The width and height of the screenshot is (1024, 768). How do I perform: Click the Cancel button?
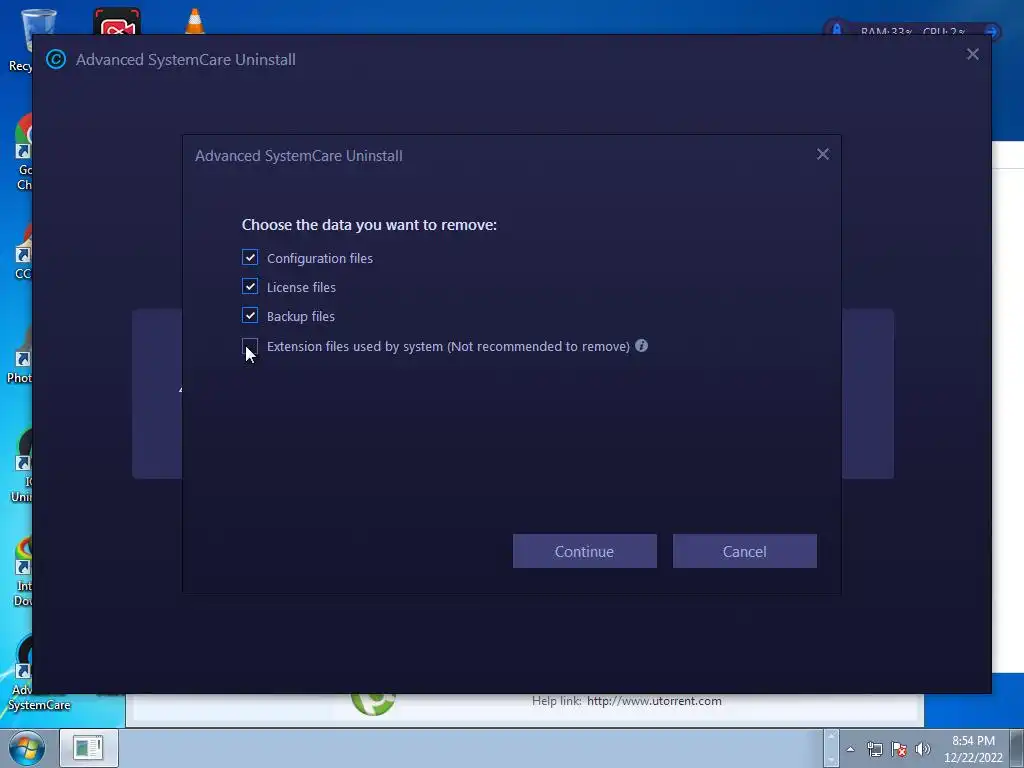click(x=744, y=551)
